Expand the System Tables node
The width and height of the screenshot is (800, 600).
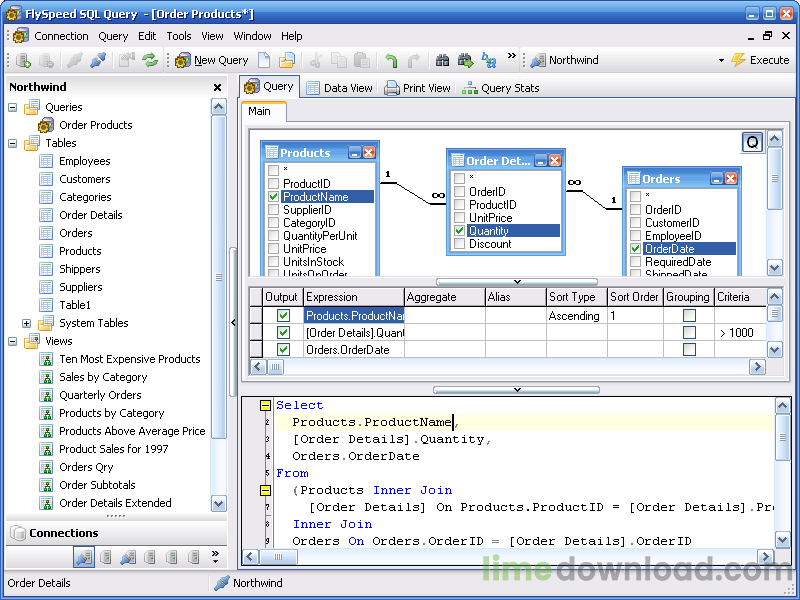pos(27,323)
